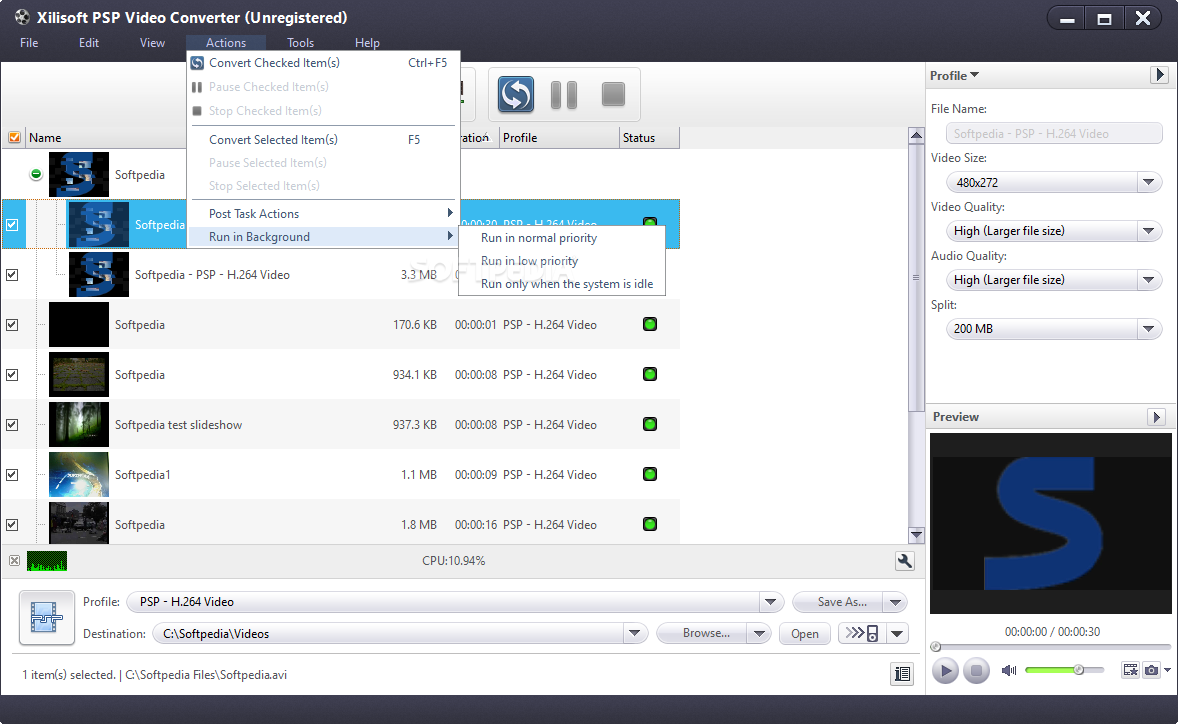Open the log list icon in status bar
Viewport: 1178px width, 724px height.
pos(902,674)
